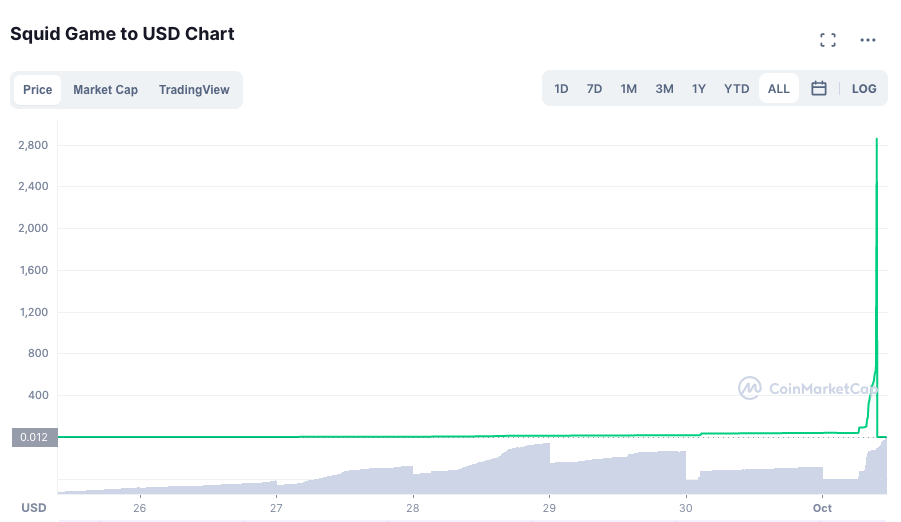The width and height of the screenshot is (901, 522).
Task: Open fullscreen chart view icon
Action: point(827,40)
